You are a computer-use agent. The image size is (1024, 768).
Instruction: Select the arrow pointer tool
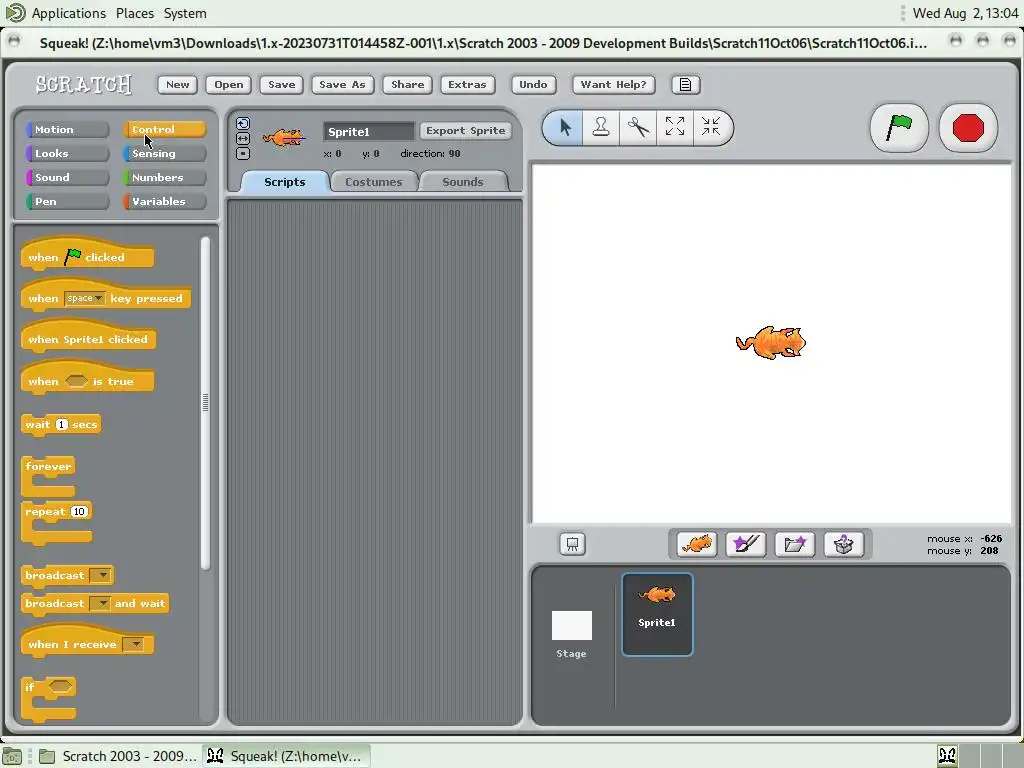coord(565,127)
